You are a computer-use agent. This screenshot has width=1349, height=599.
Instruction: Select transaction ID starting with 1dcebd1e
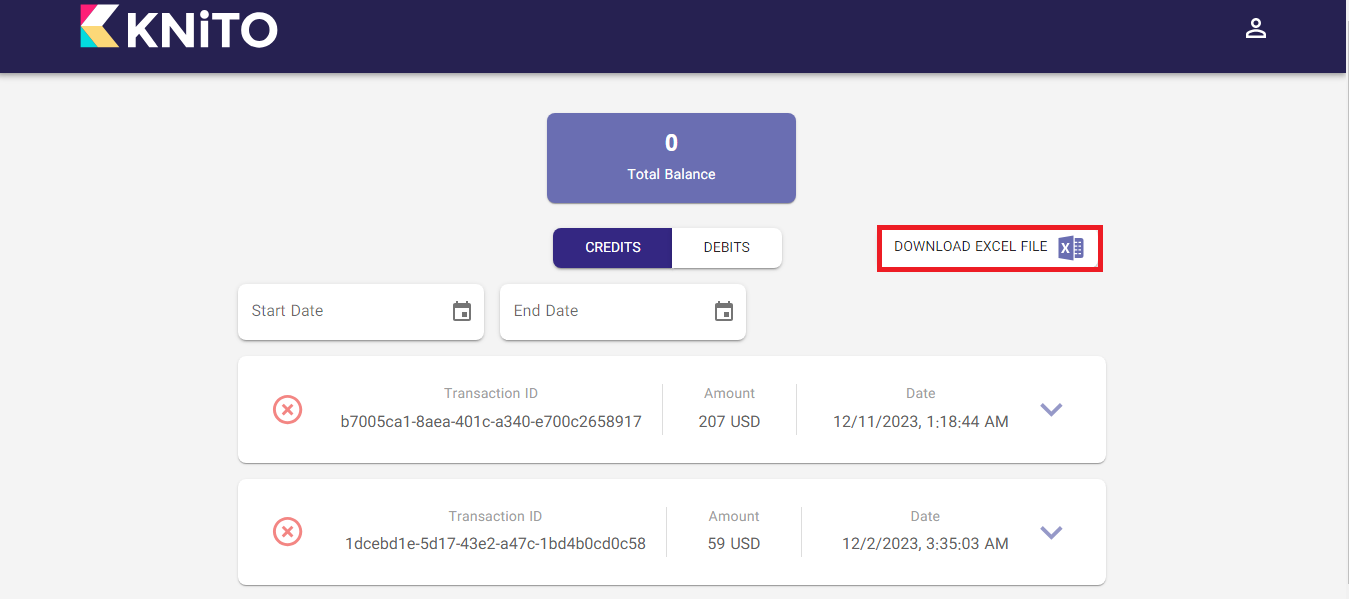[x=495, y=545]
